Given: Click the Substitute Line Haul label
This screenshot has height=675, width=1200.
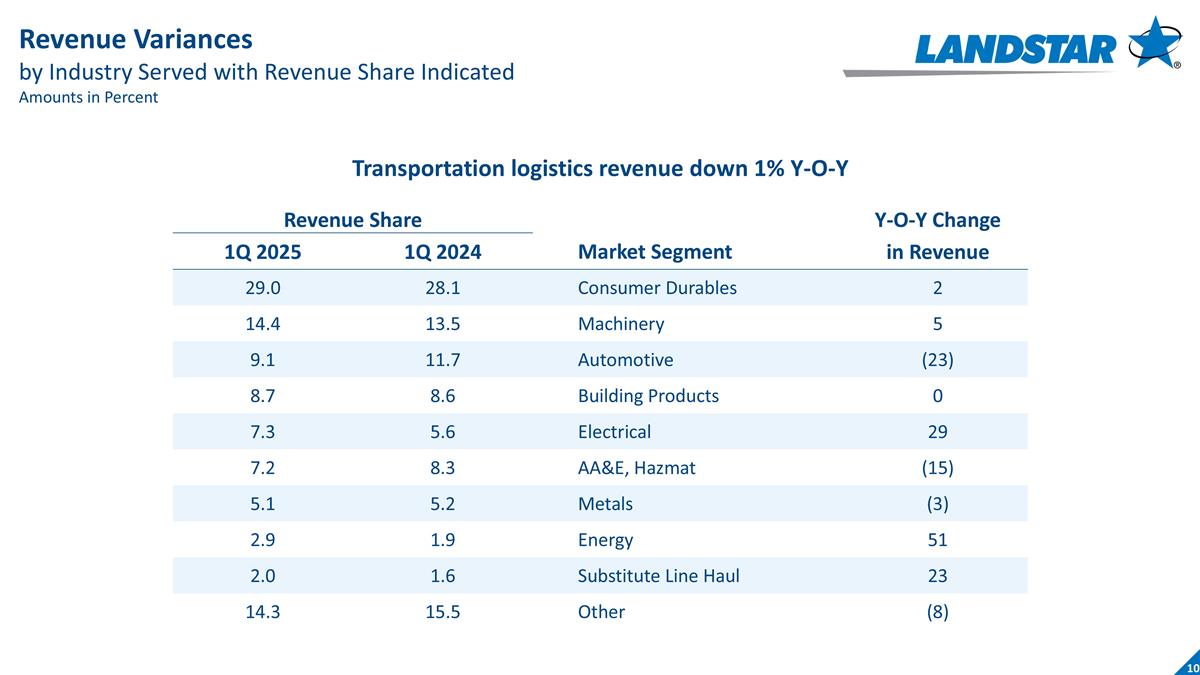Looking at the screenshot, I should click(x=658, y=576).
